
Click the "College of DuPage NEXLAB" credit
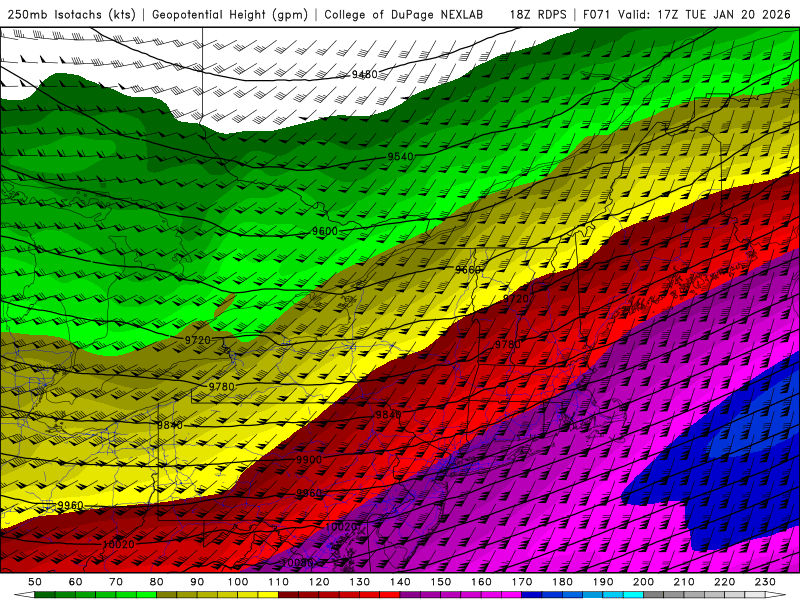pos(404,14)
